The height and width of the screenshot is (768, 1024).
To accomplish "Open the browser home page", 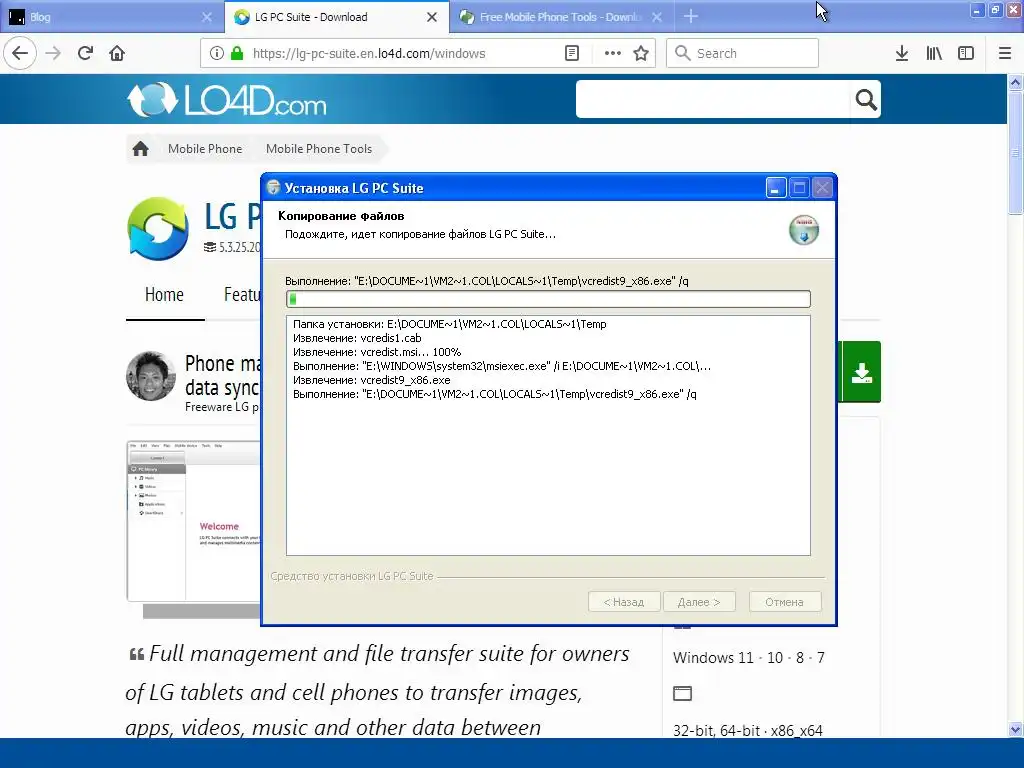I will [117, 53].
